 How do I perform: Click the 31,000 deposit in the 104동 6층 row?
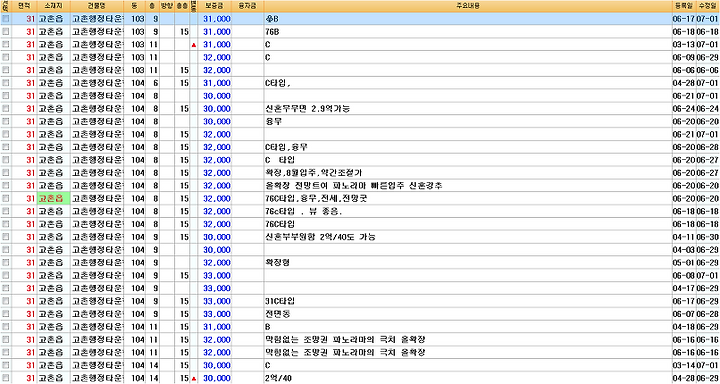(x=217, y=83)
